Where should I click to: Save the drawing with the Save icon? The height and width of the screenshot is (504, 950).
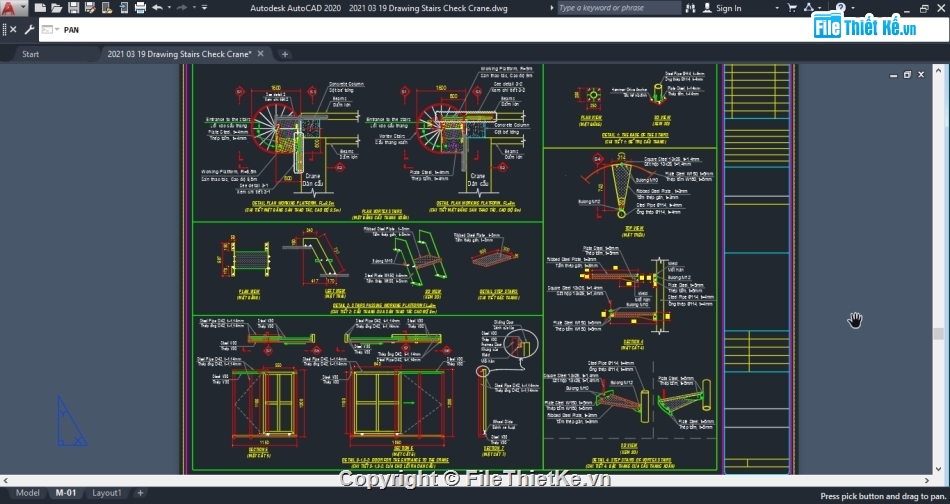pos(73,8)
